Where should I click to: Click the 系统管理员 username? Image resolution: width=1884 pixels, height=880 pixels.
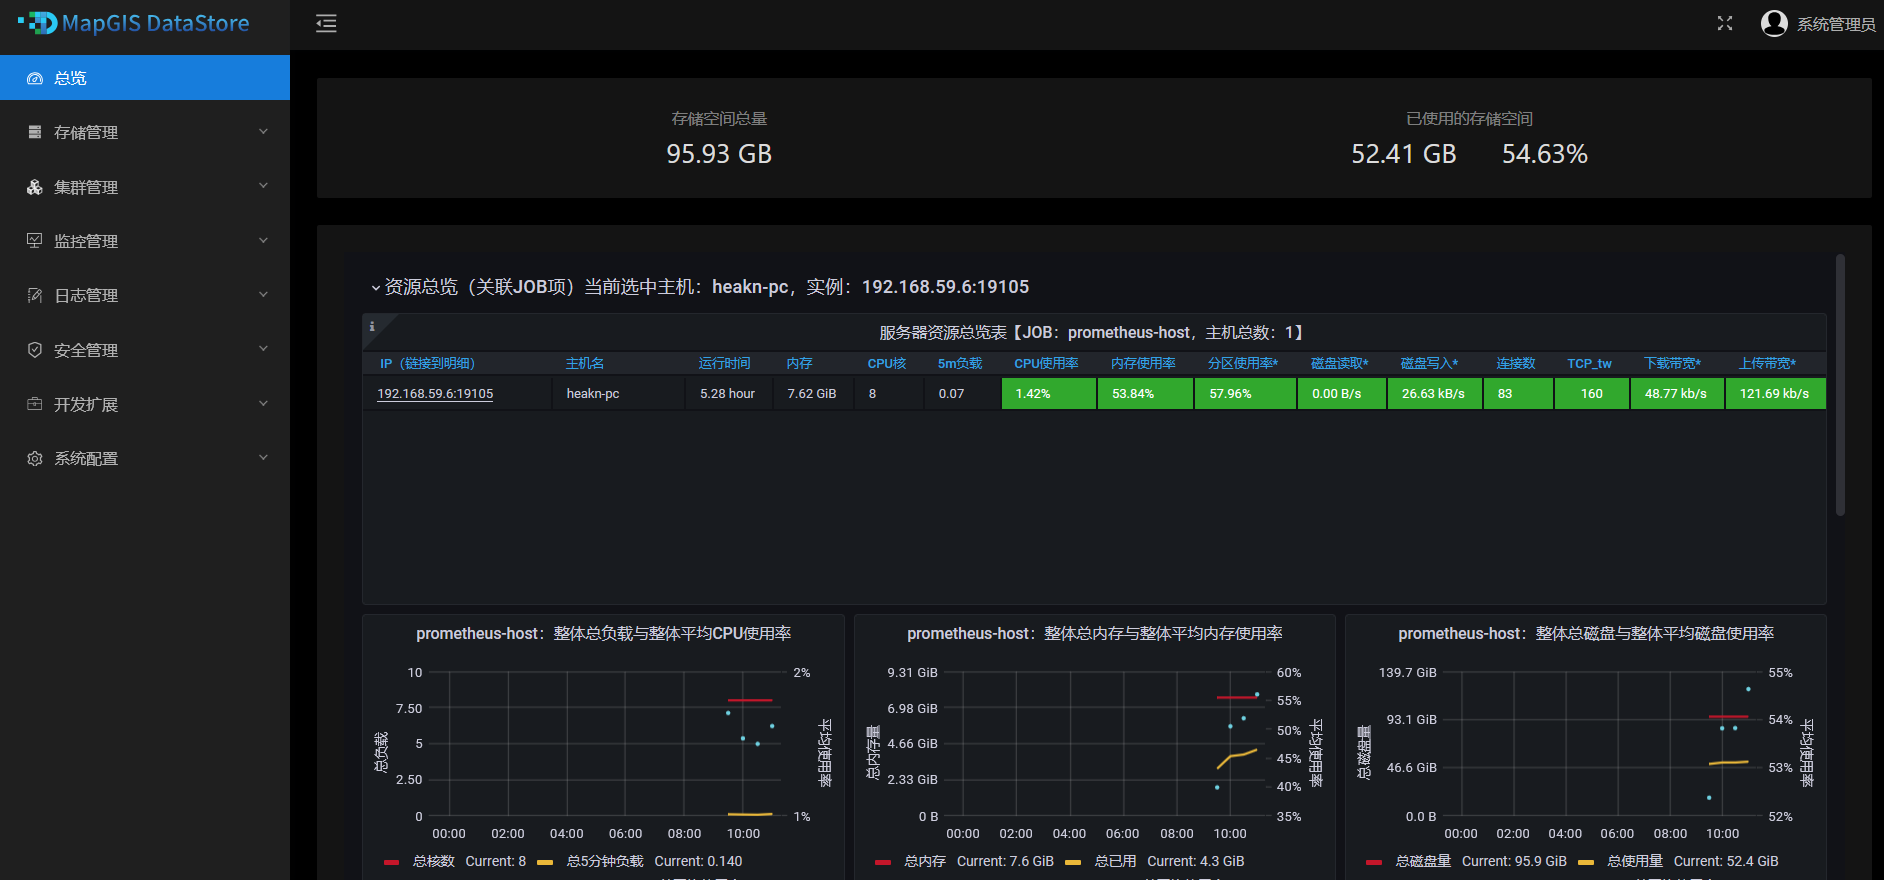click(x=1836, y=24)
